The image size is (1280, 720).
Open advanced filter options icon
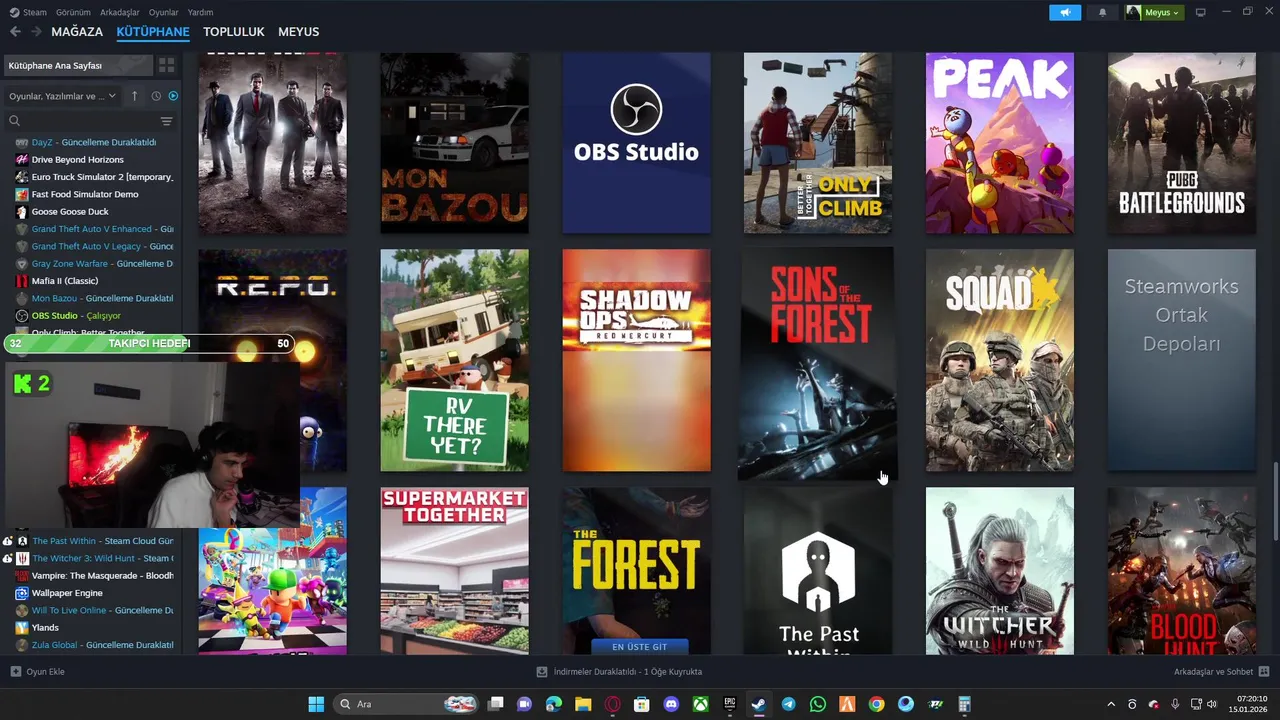(167, 121)
